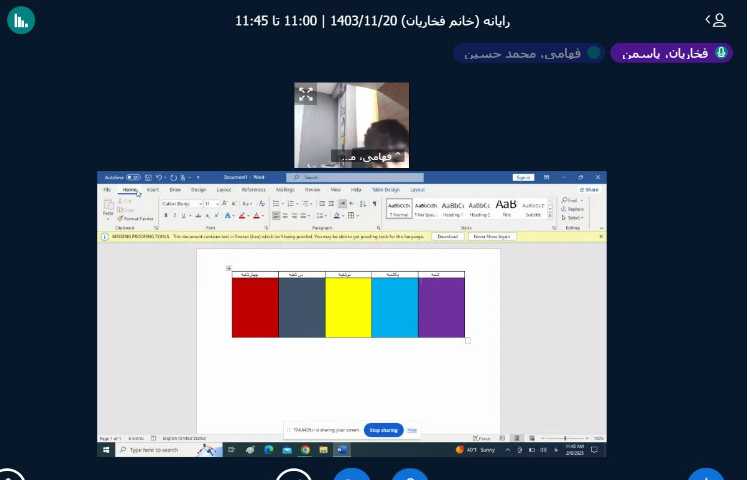Apply the text highlight color

pos(242,216)
